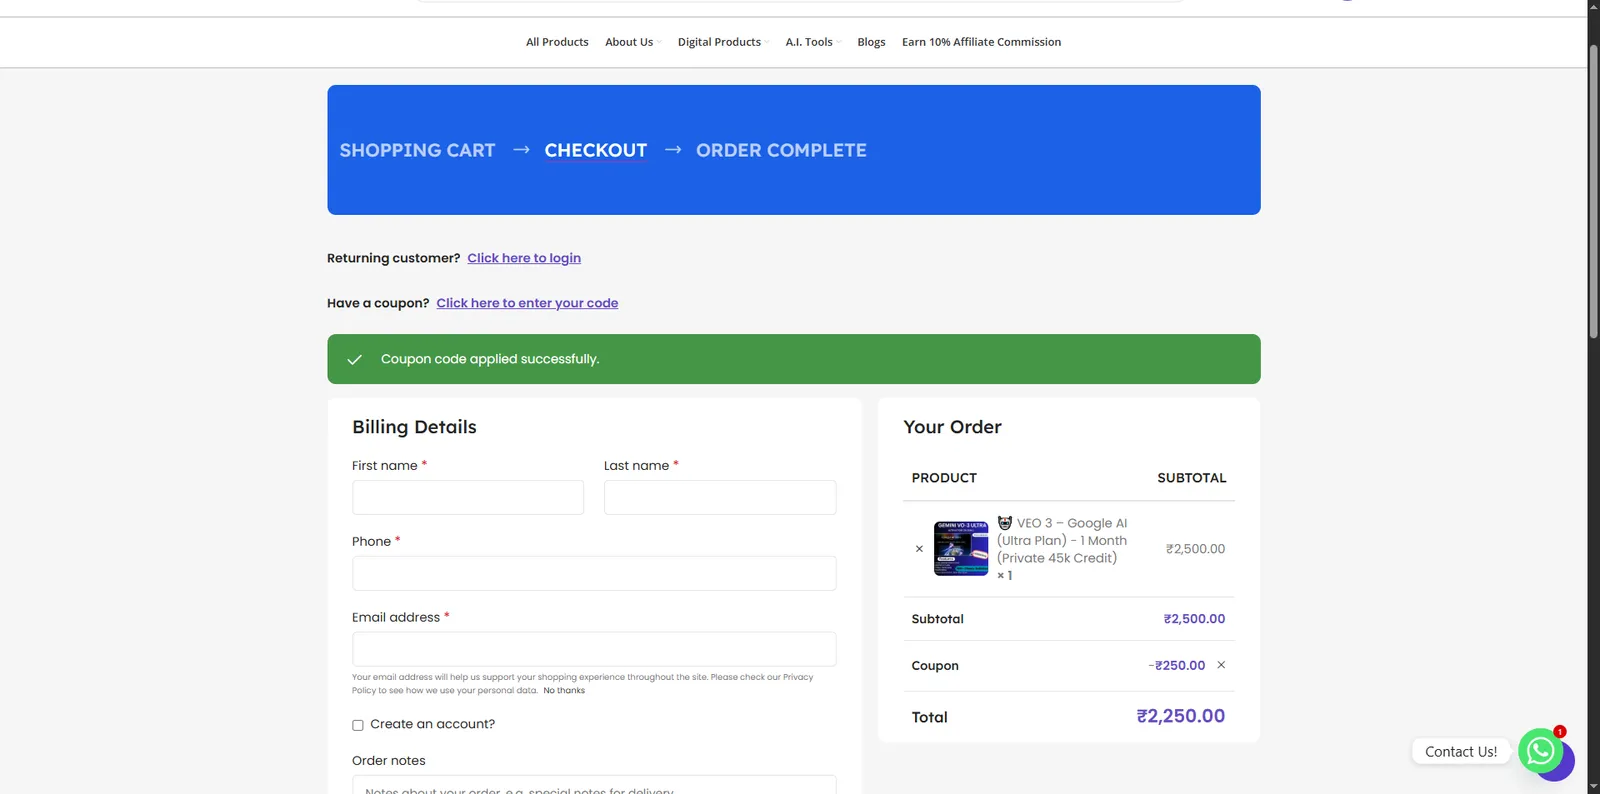
Task: Go back to Shopping Cart step
Action: 417,150
